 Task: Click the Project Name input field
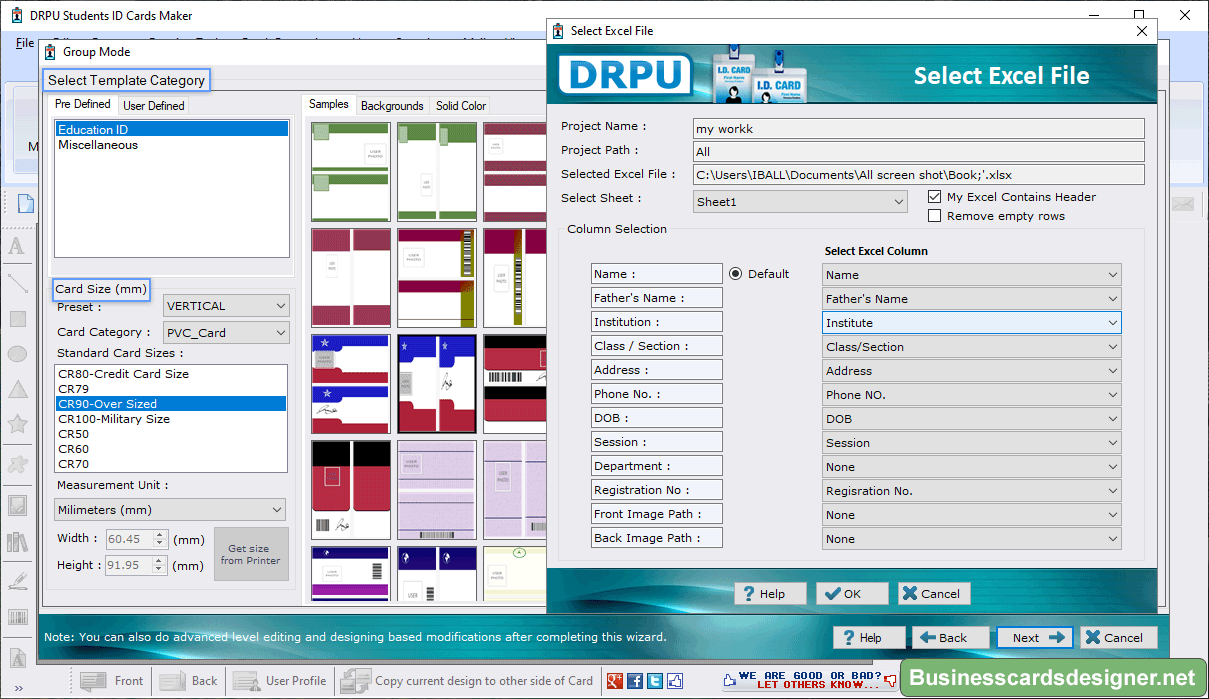tap(919, 128)
